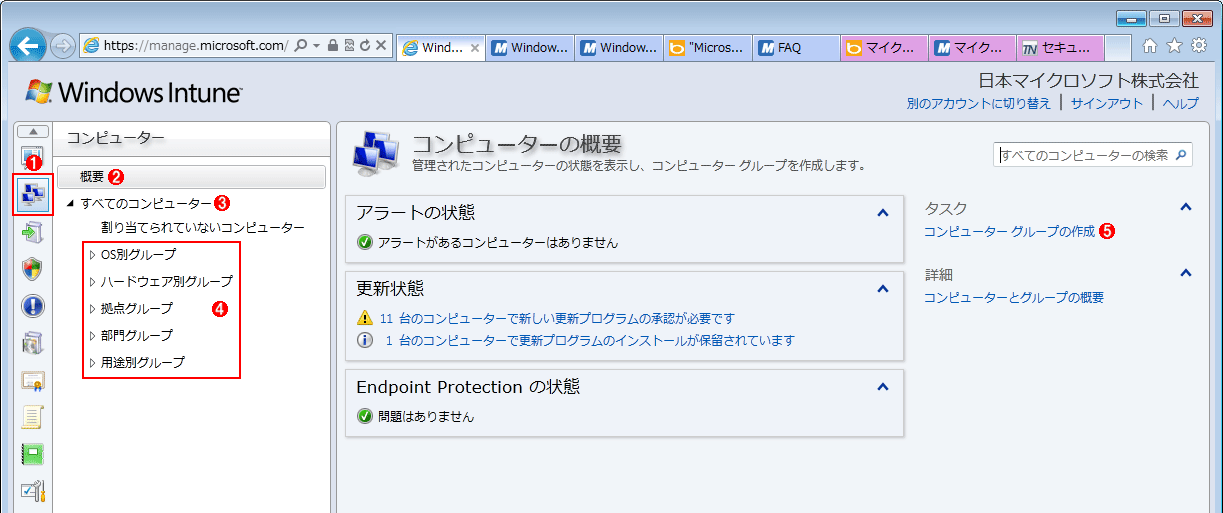Expand the OS別グループ node
Image resolution: width=1223 pixels, height=513 pixels.
[92, 255]
